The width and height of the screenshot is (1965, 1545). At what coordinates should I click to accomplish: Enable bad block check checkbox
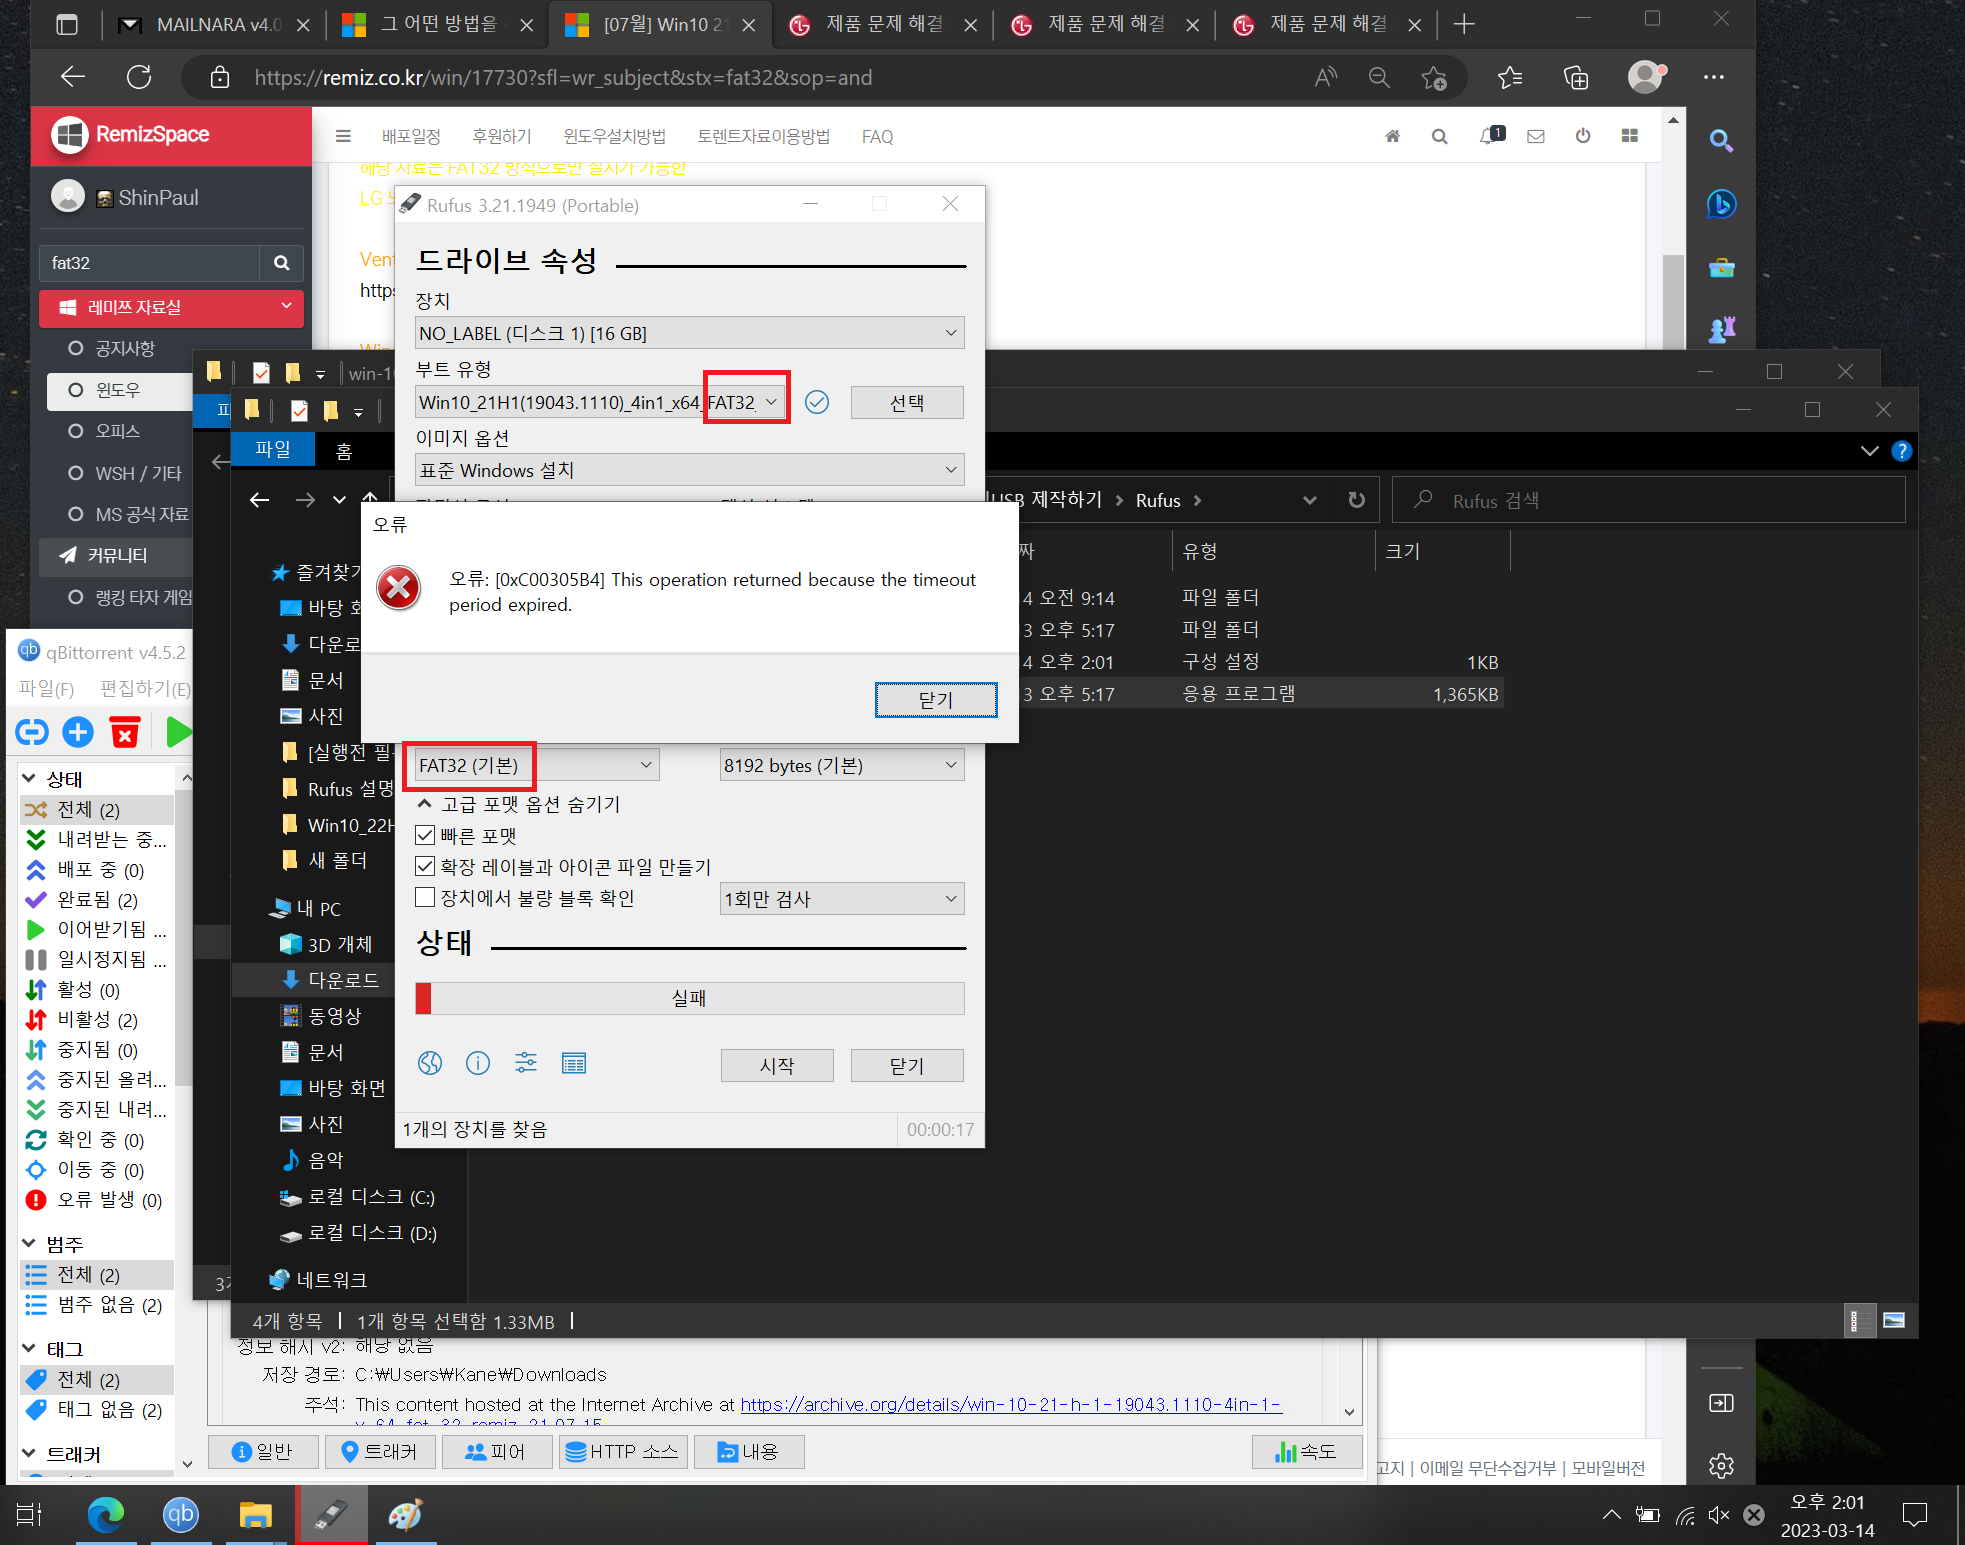pos(425,897)
